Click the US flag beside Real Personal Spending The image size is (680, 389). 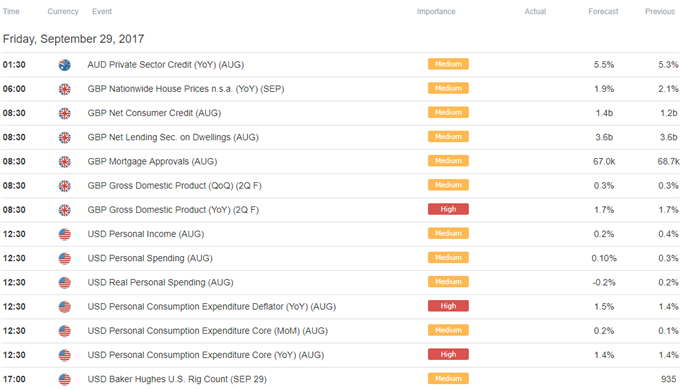tap(65, 283)
